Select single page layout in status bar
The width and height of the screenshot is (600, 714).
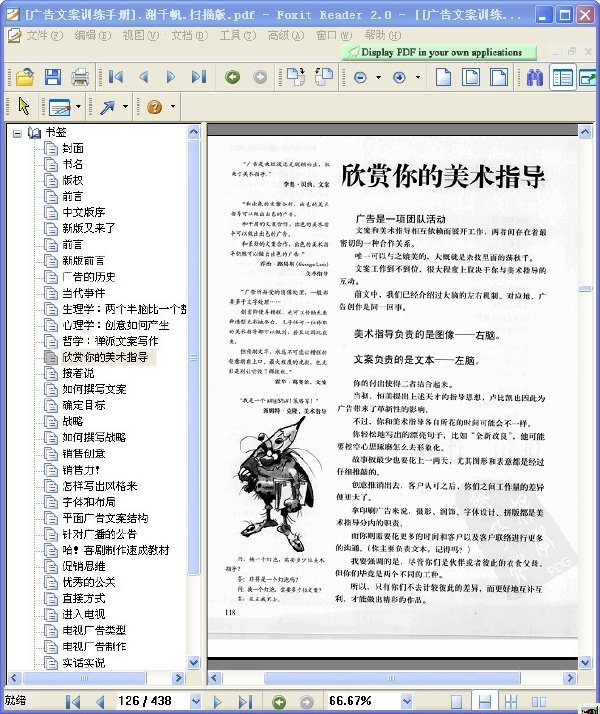click(x=456, y=702)
